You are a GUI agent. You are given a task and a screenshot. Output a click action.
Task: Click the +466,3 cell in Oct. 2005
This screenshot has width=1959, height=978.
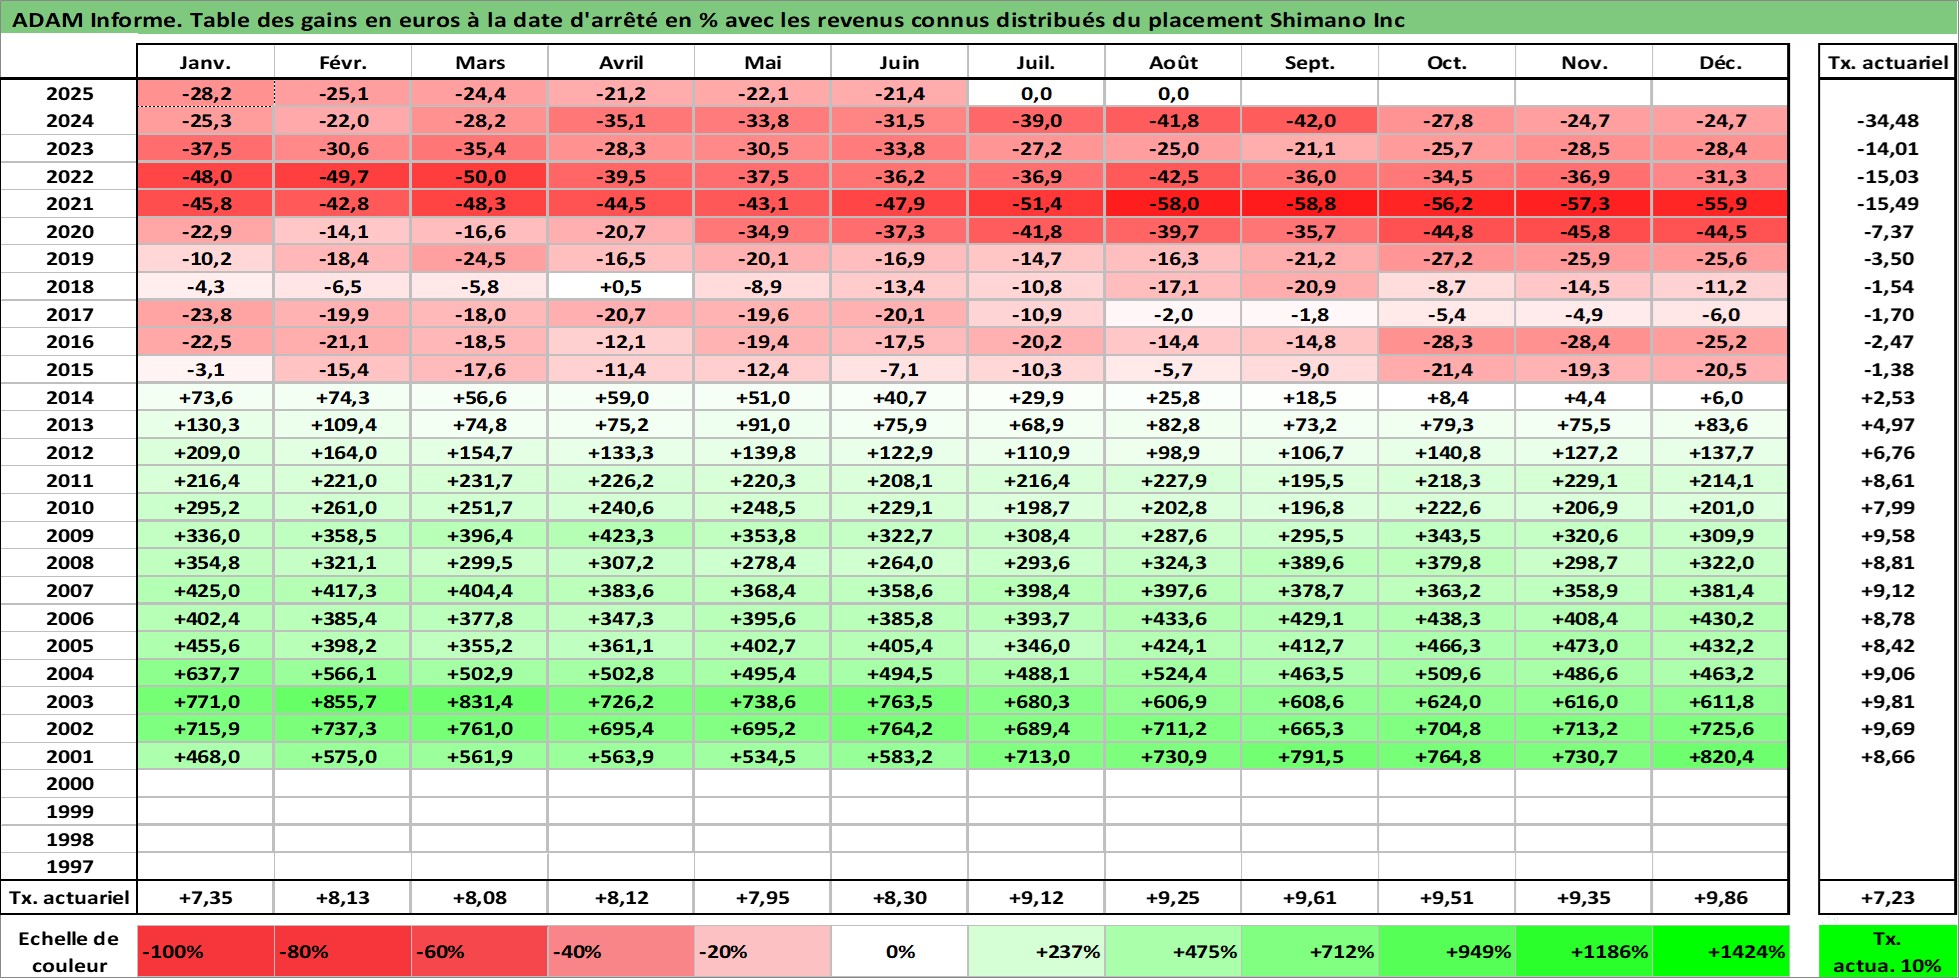point(1447,645)
